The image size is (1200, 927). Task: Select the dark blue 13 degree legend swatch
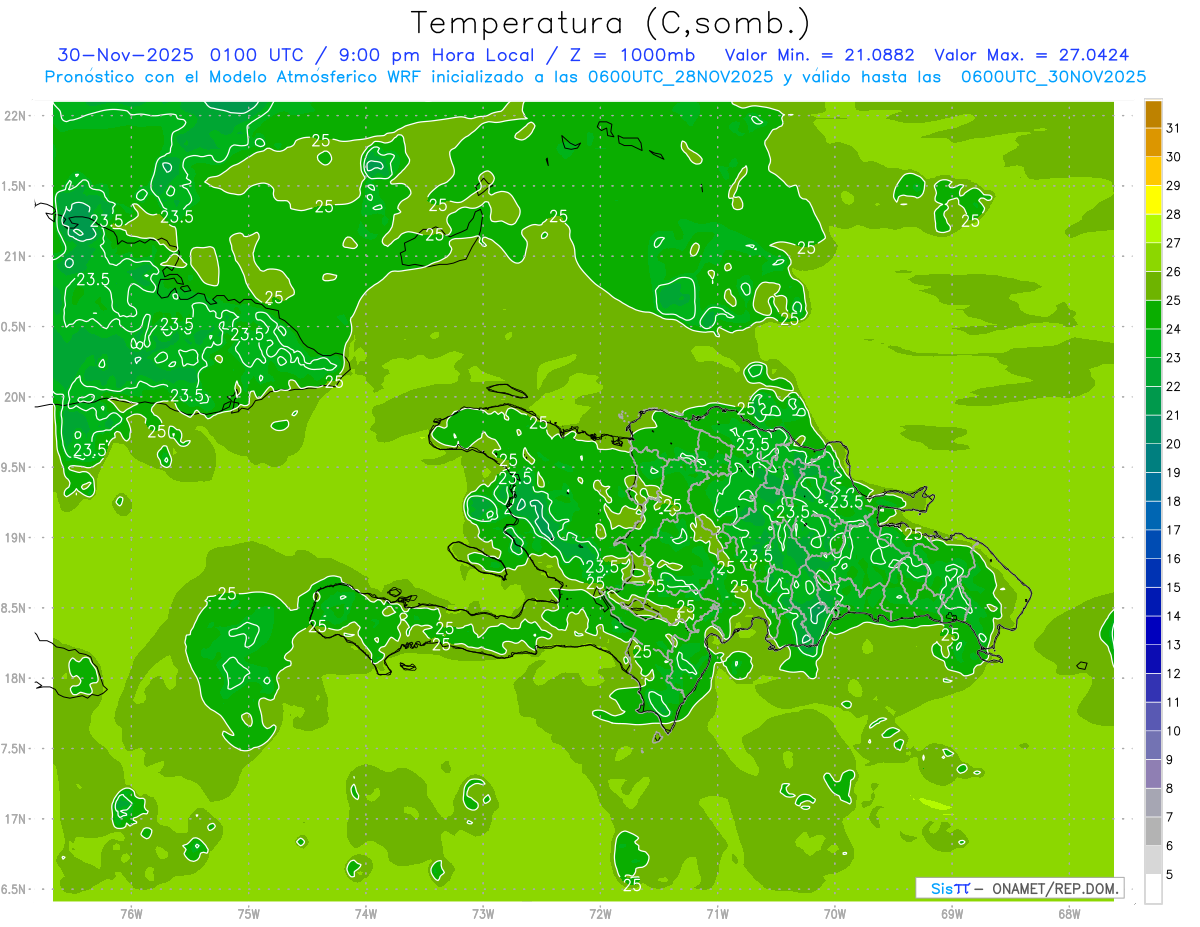point(1153,631)
